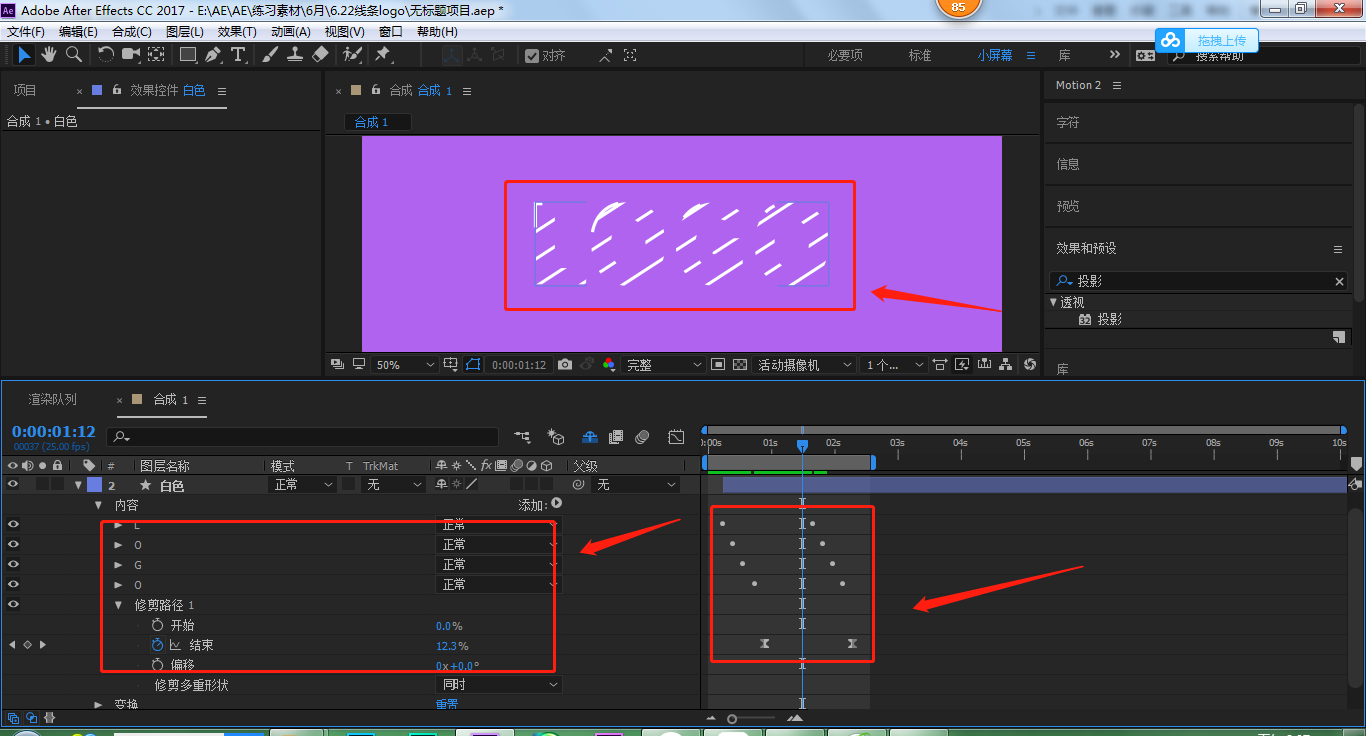The width and height of the screenshot is (1366, 736).
Task: Toggle the transparency grid button
Action: (740, 365)
